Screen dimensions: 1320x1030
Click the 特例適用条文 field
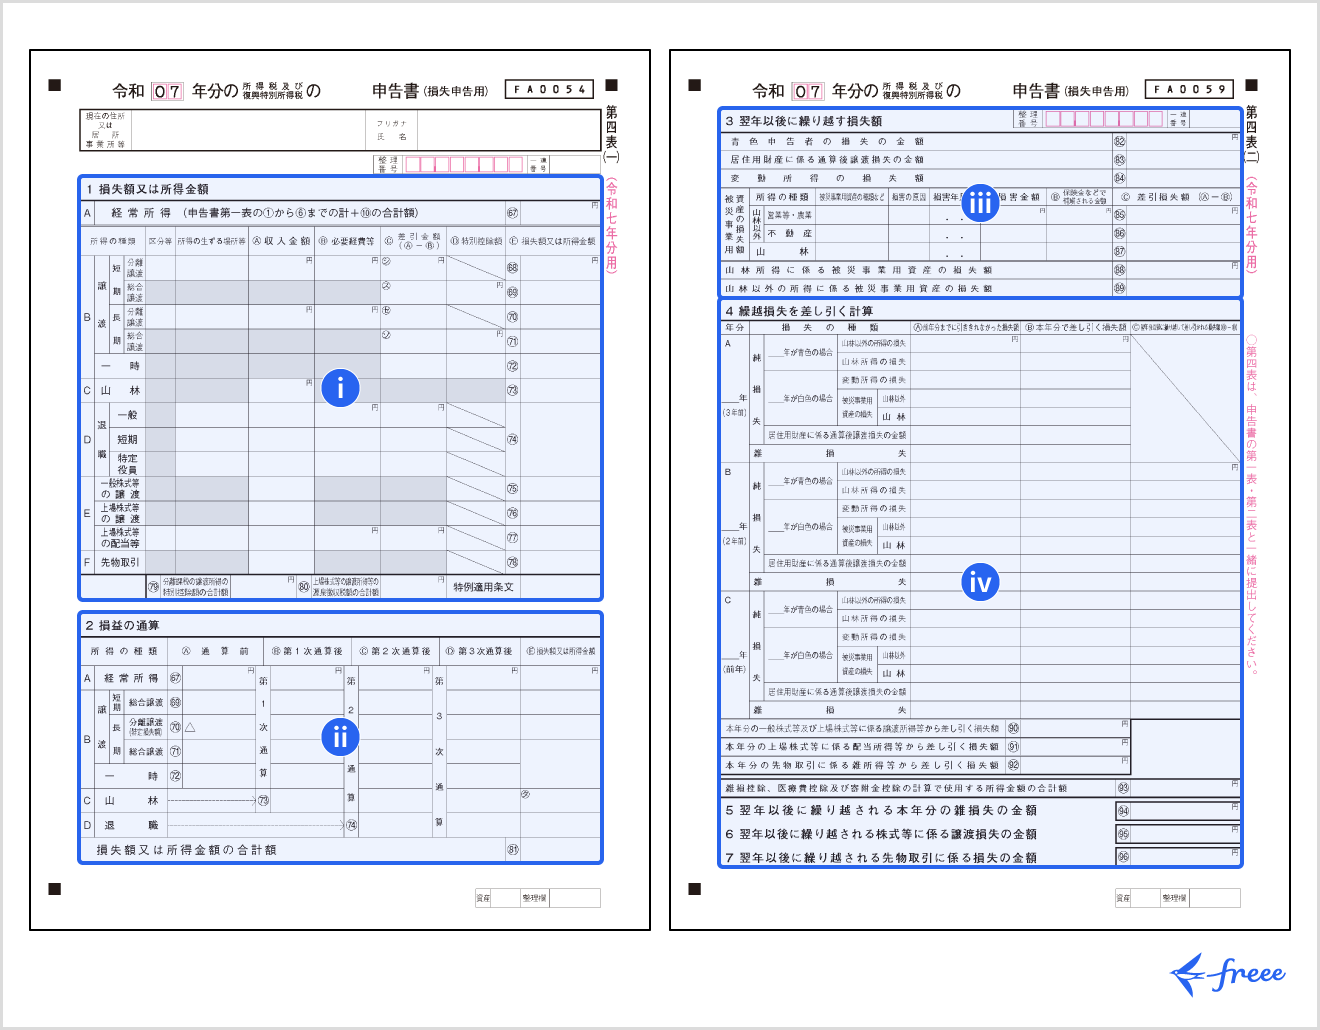[x=483, y=587]
